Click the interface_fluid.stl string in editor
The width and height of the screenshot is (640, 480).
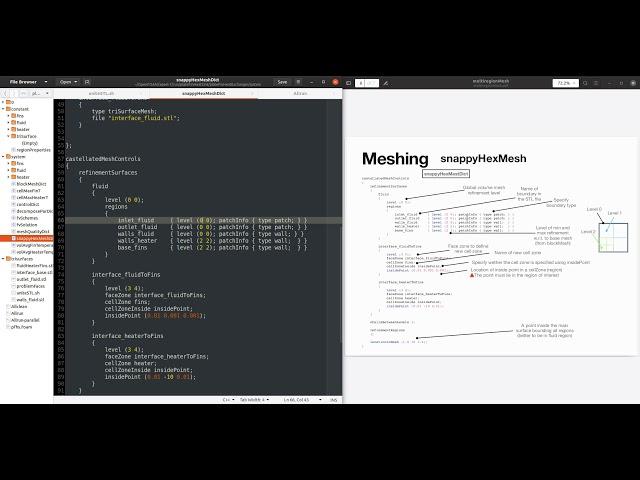(143, 118)
